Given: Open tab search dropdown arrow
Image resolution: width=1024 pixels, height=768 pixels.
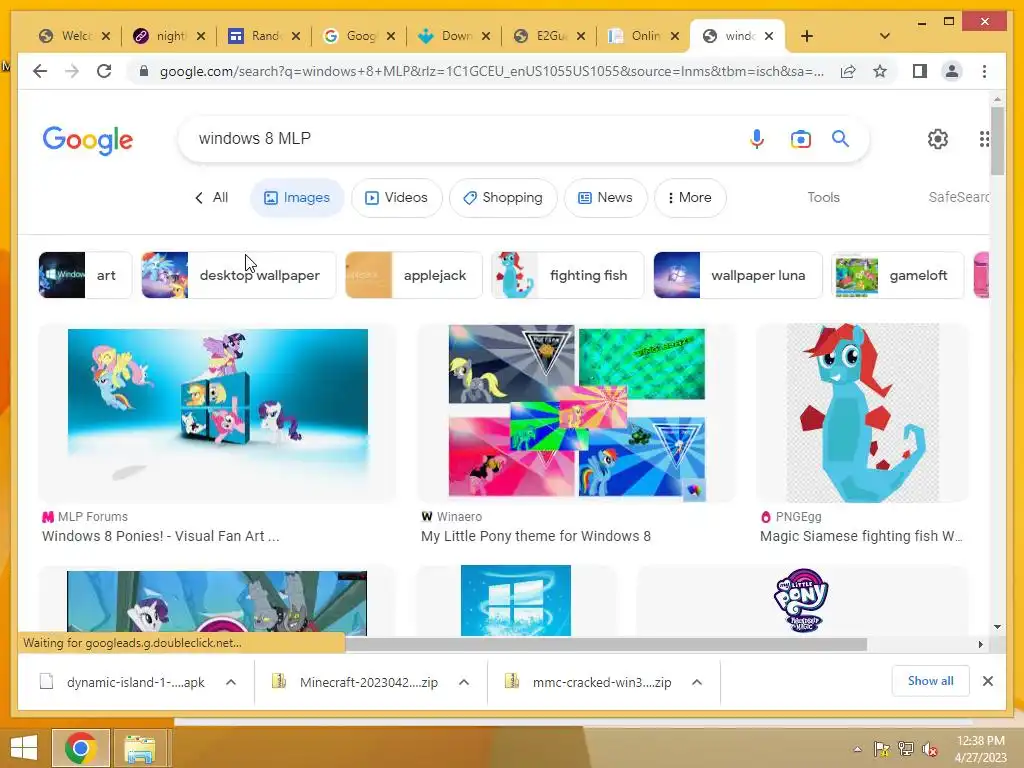Looking at the screenshot, I should (x=884, y=36).
